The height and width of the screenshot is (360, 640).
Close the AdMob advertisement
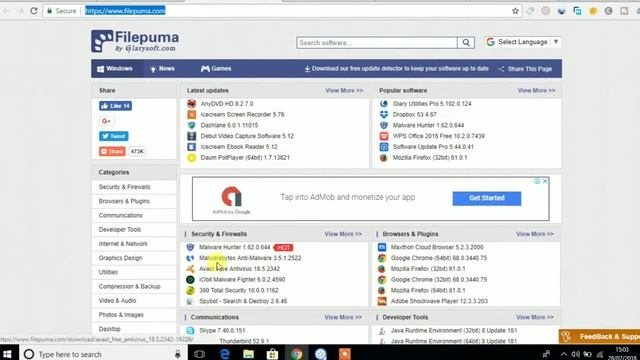click(545, 181)
